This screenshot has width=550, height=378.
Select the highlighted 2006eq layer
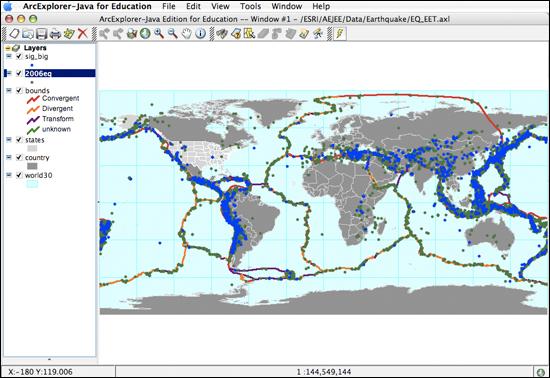click(60, 73)
